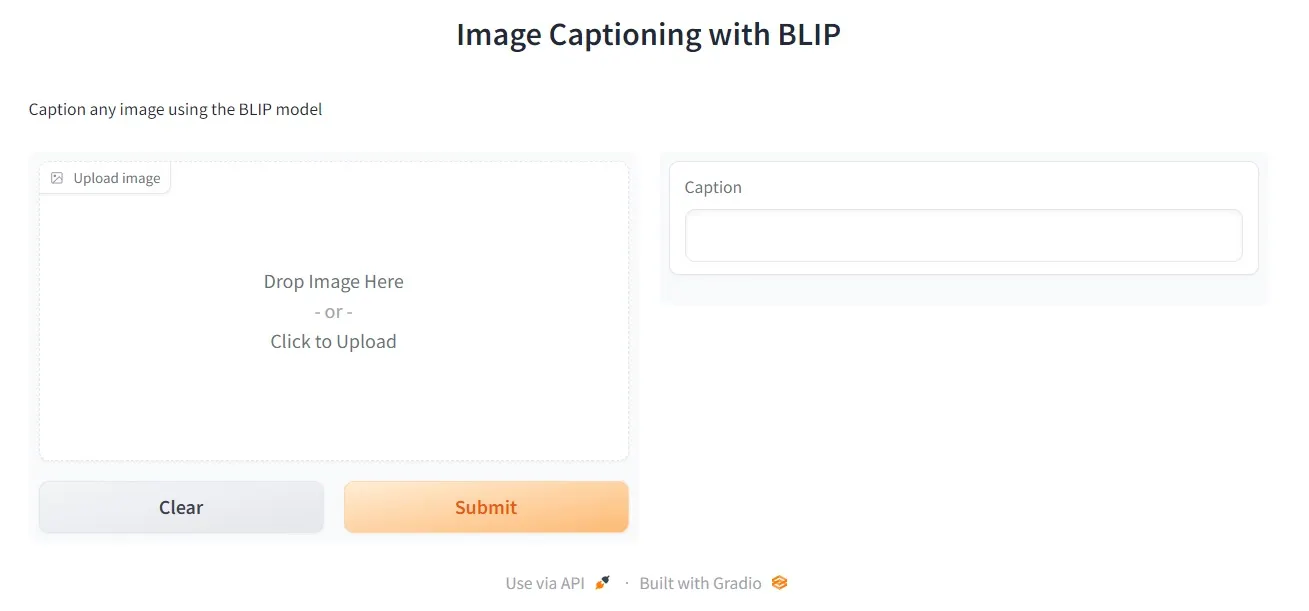Click the description text about BLIP model
1309x611 pixels.
[176, 110]
